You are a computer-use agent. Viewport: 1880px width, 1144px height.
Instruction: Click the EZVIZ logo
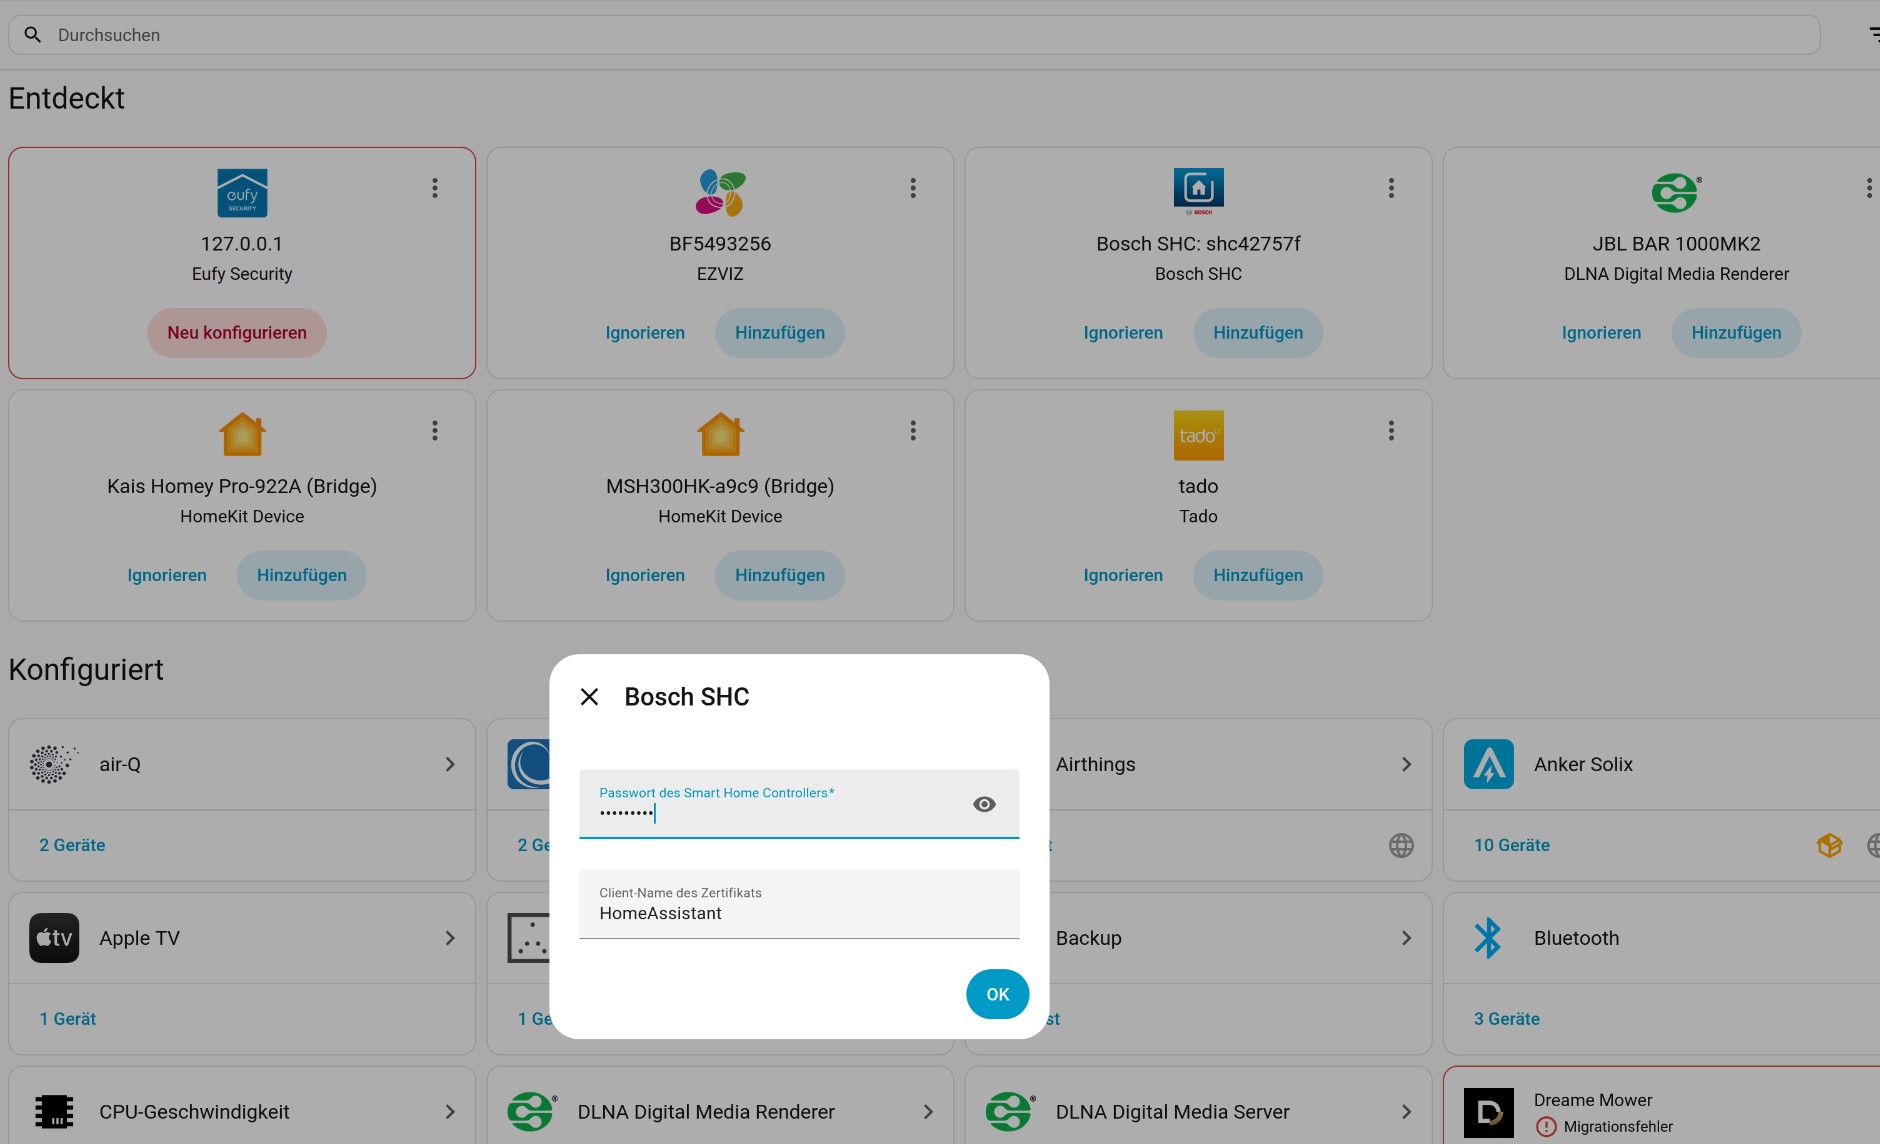click(x=720, y=193)
